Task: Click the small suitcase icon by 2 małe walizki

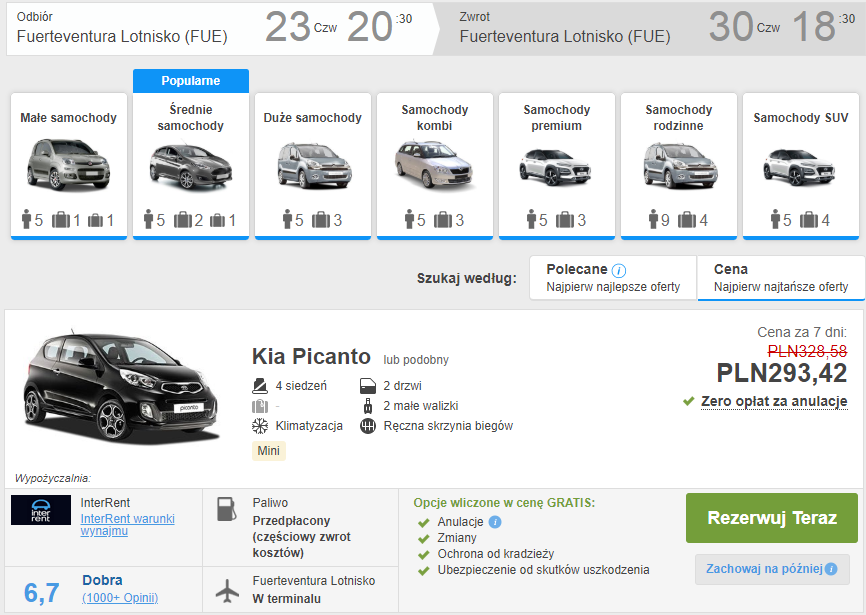Action: [368, 406]
